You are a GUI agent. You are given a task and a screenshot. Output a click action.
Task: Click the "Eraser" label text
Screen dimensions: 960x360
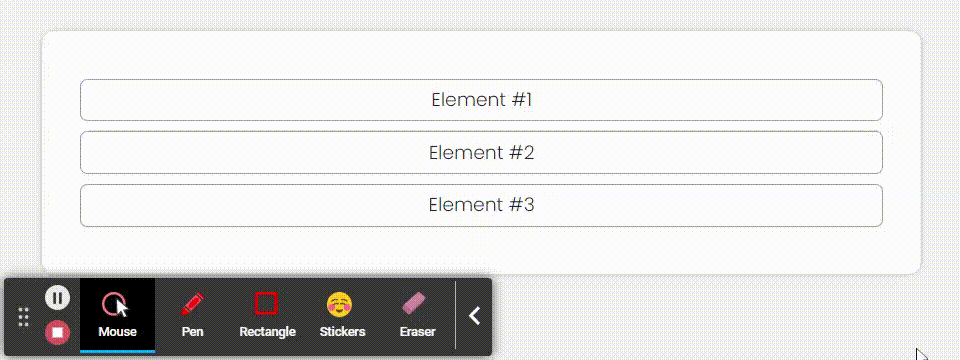(418, 332)
